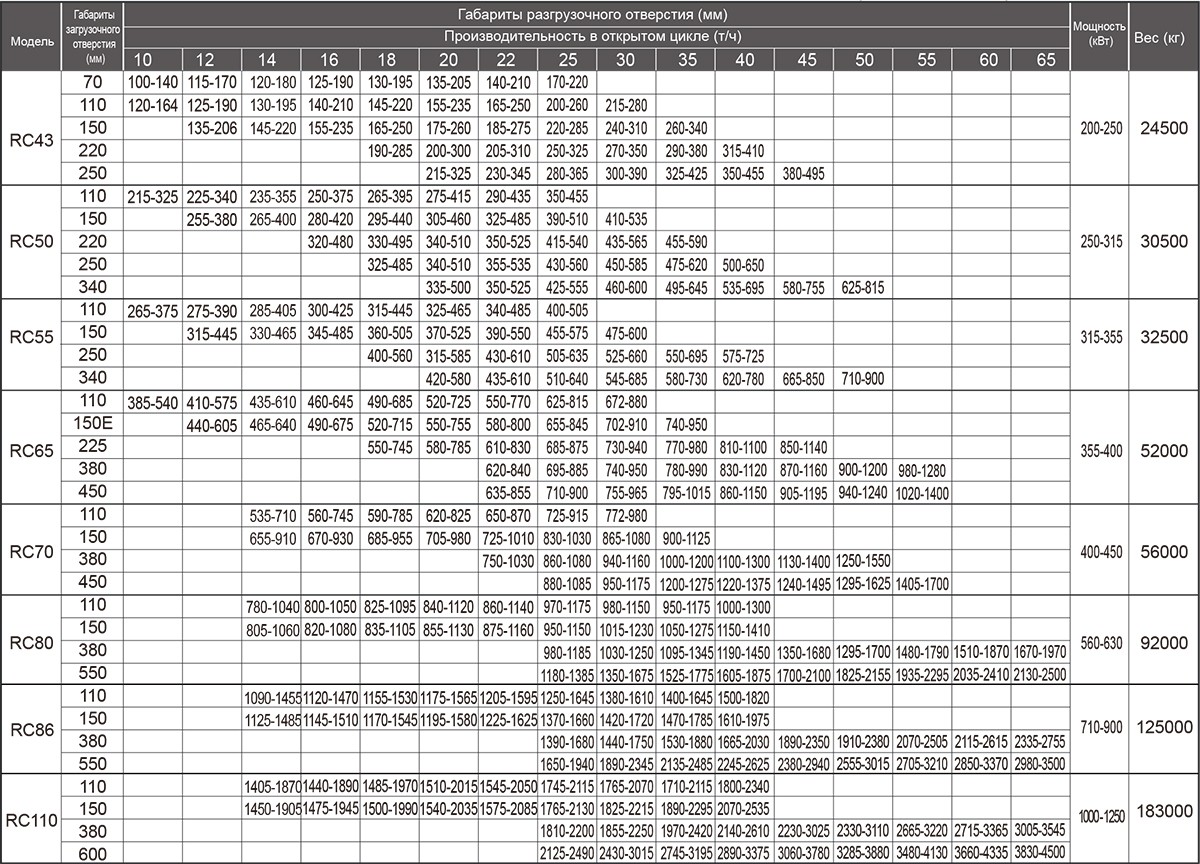1200x864 pixels.
Task: Click the cell reading 535-710
Action: (x=271, y=515)
